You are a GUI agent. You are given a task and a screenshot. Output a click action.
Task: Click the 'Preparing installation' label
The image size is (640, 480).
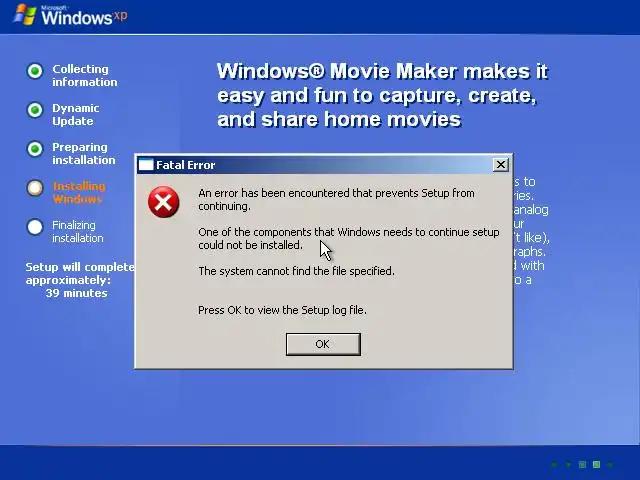(x=84, y=153)
